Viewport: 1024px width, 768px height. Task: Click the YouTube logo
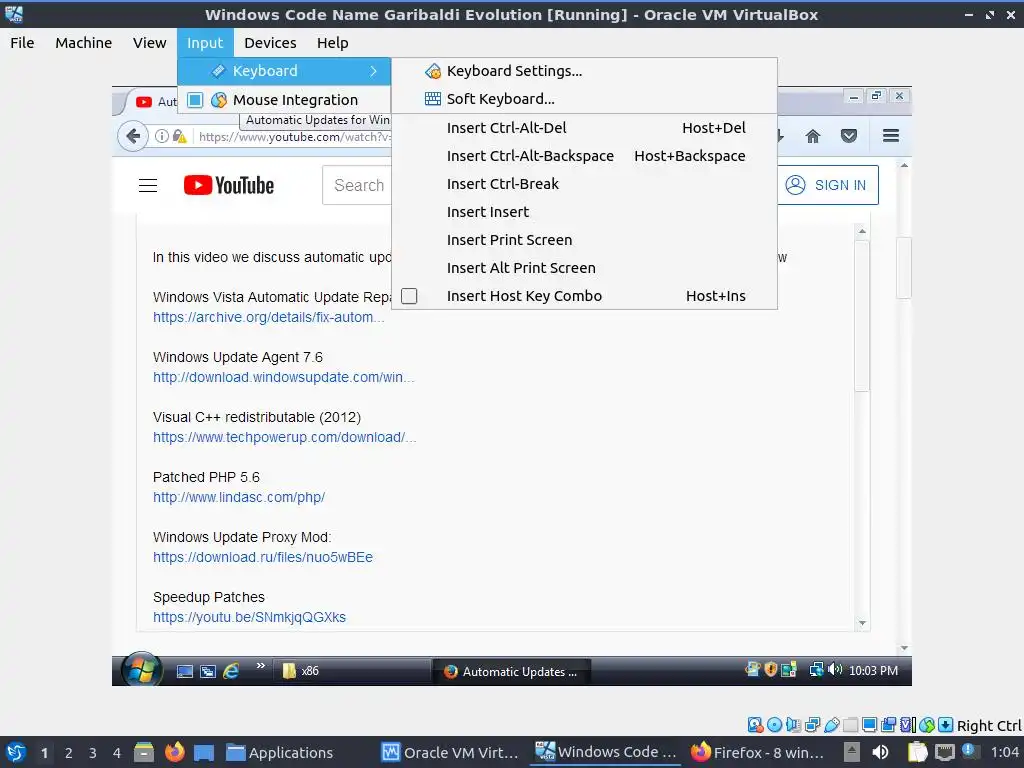(x=229, y=185)
